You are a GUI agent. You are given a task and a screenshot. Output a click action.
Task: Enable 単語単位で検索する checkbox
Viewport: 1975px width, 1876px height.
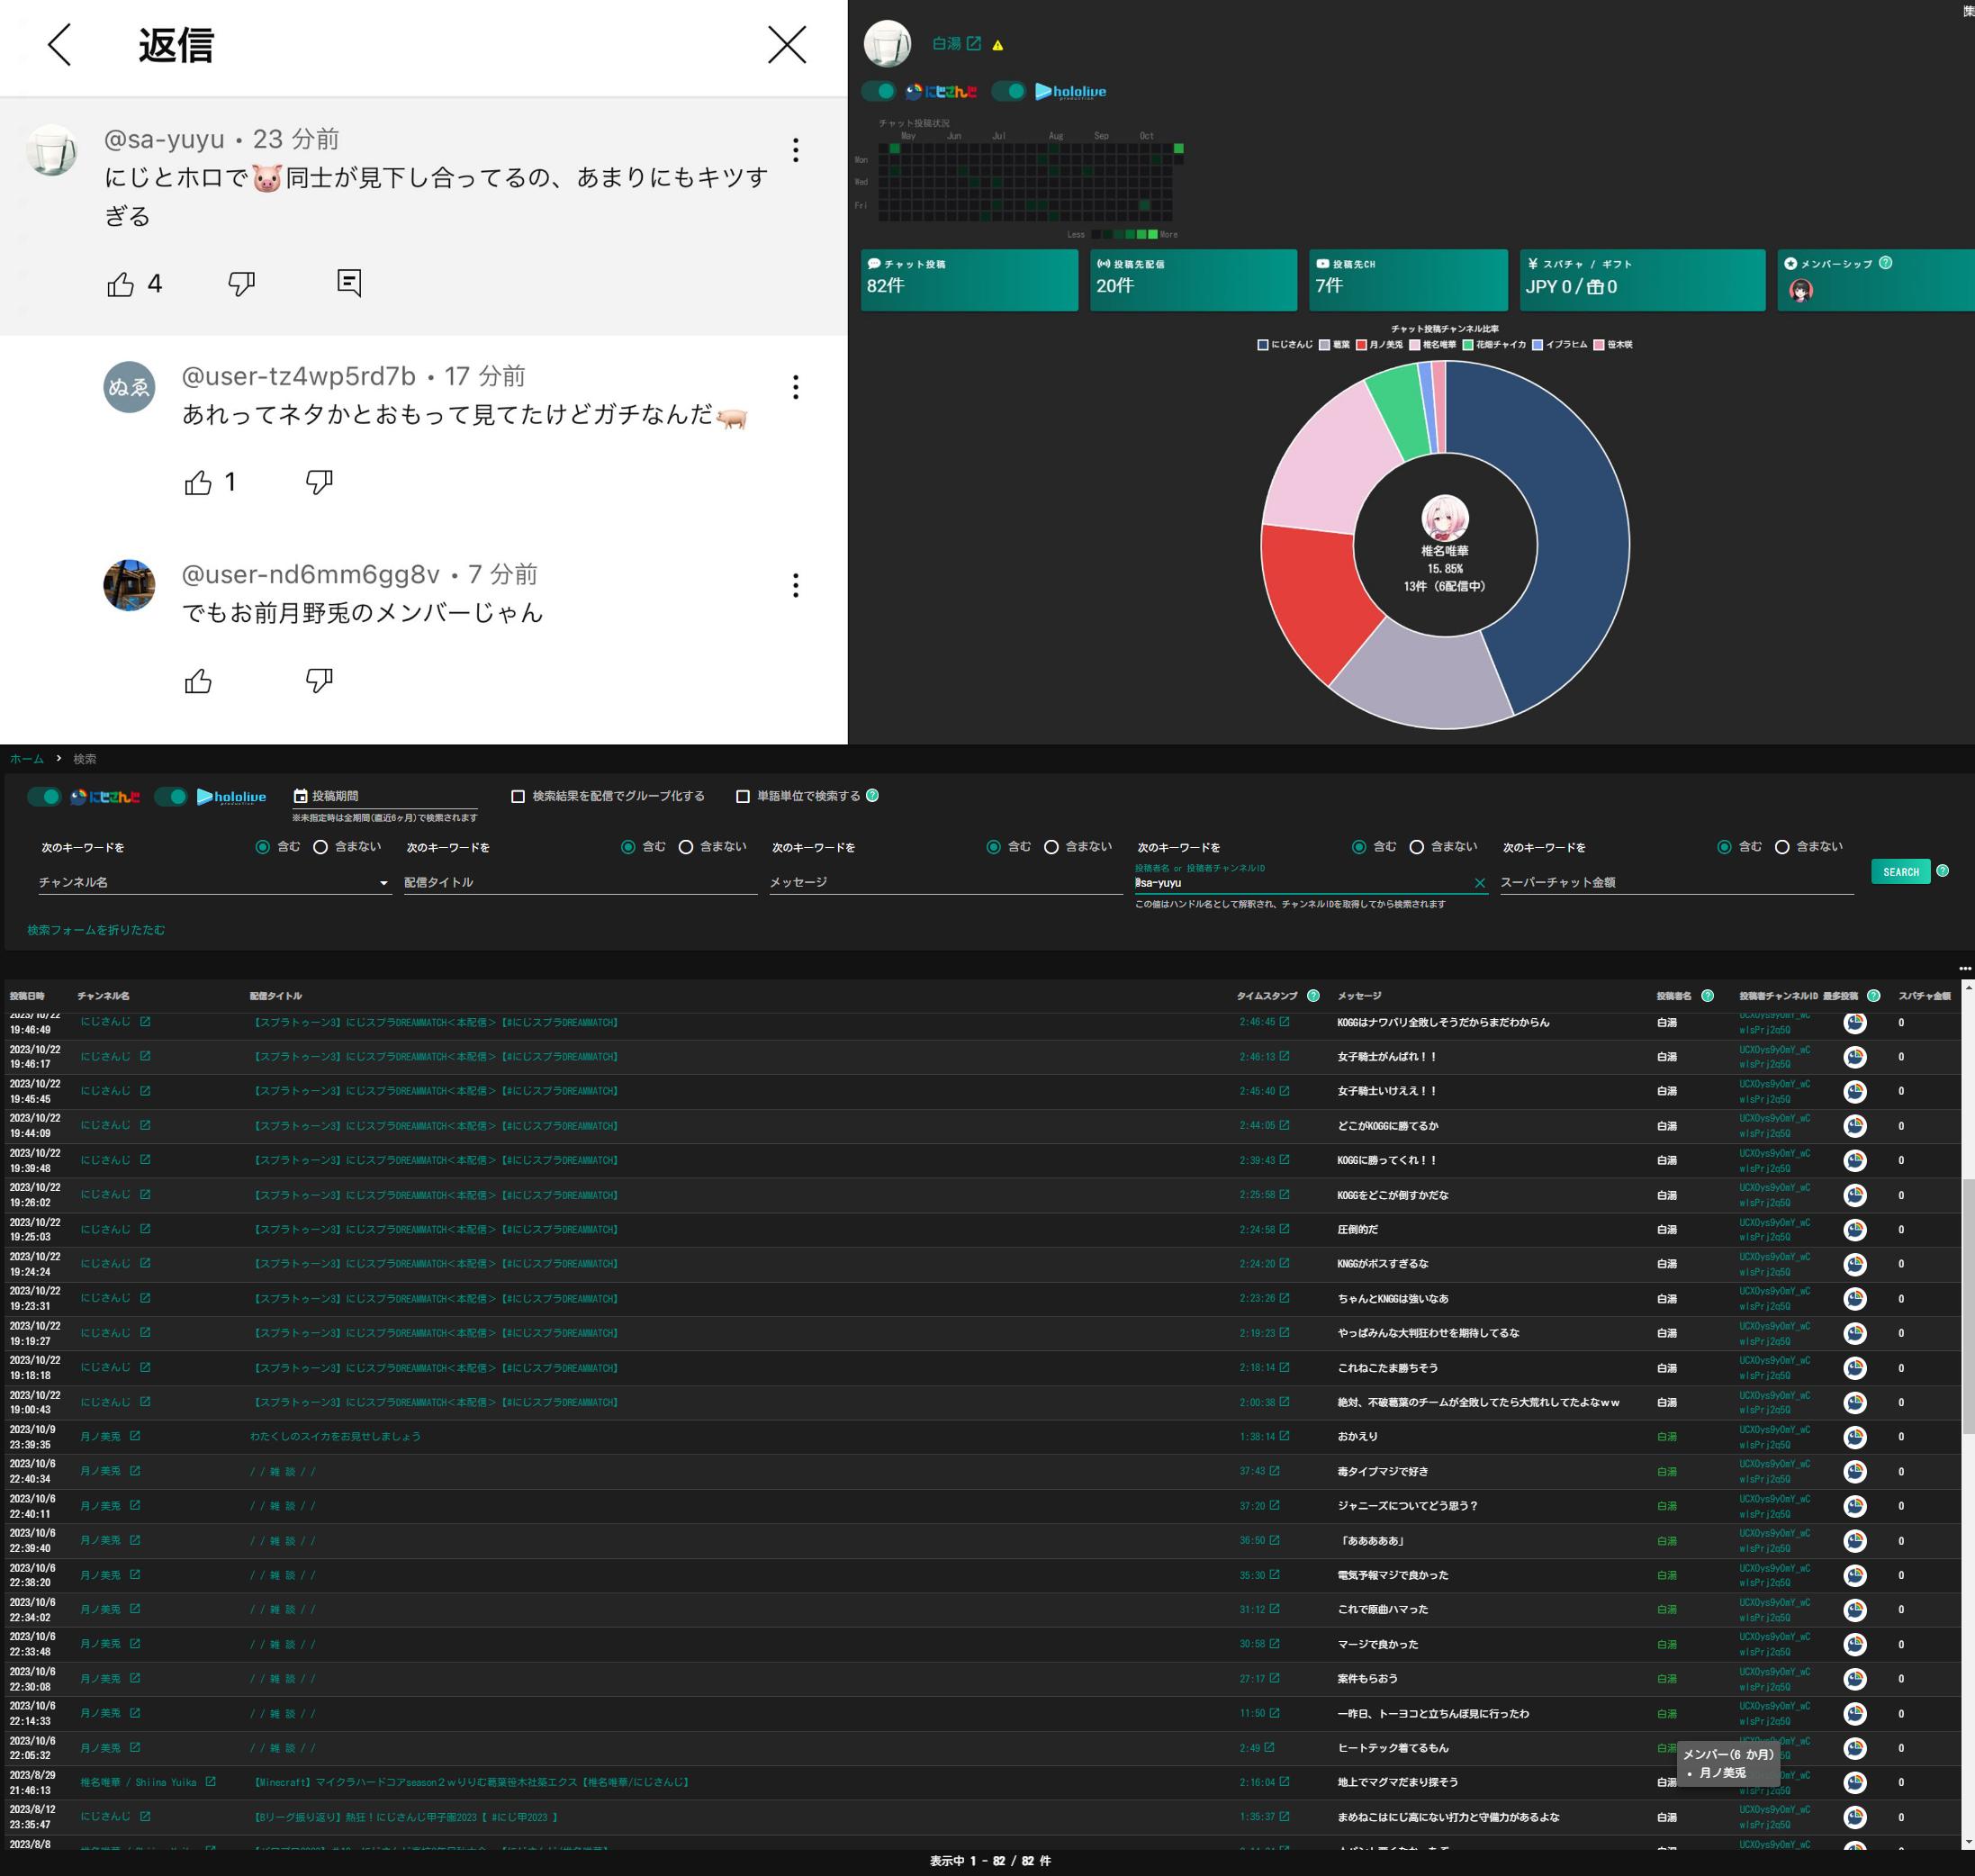tap(742, 796)
